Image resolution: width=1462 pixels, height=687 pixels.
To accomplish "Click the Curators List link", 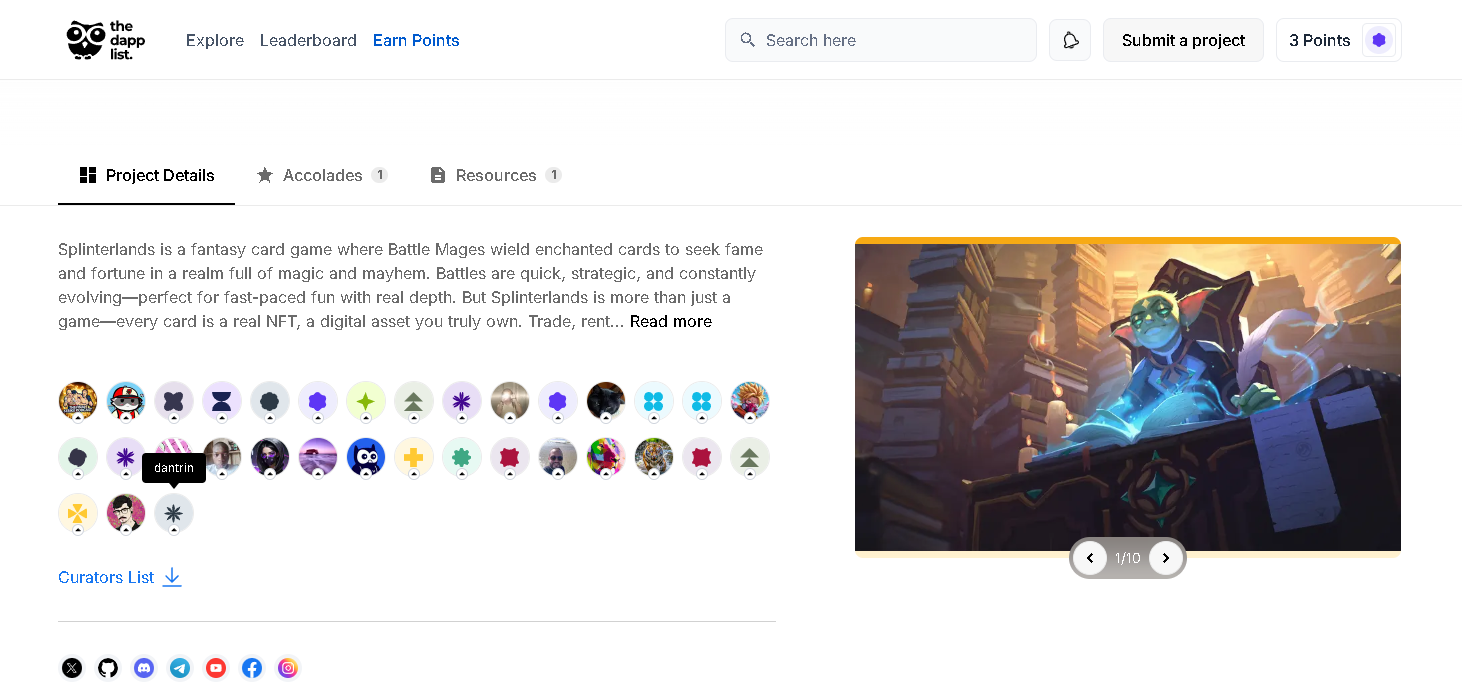I will (106, 577).
